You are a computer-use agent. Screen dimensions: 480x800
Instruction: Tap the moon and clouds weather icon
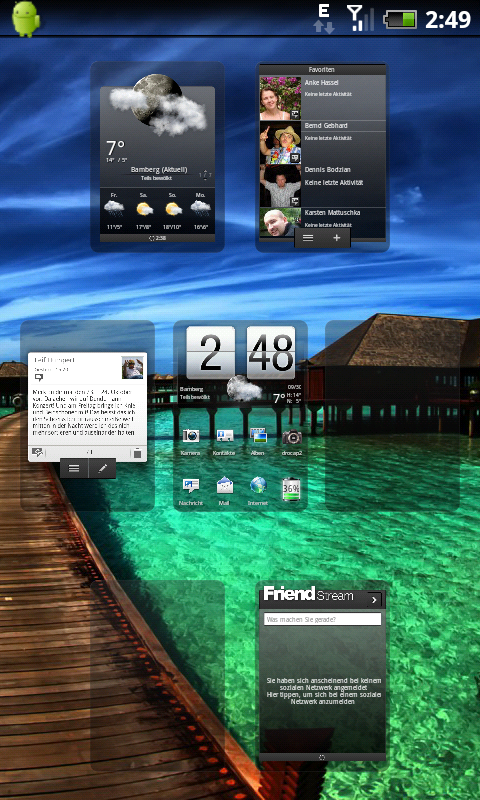coord(158,105)
